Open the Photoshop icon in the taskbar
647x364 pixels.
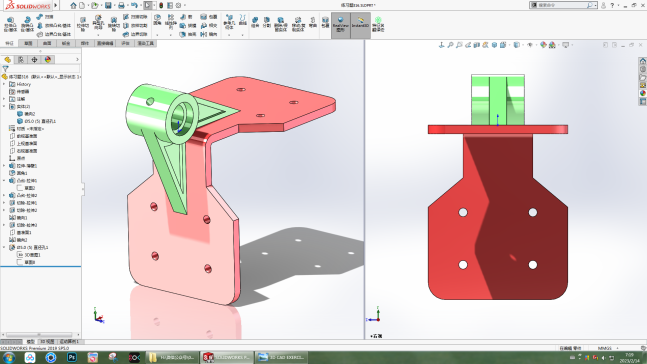72,357
